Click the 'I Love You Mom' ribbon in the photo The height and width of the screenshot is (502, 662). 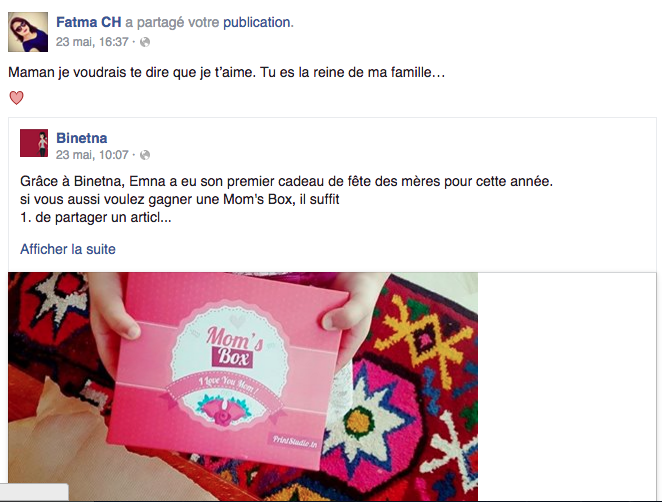[x=227, y=384]
